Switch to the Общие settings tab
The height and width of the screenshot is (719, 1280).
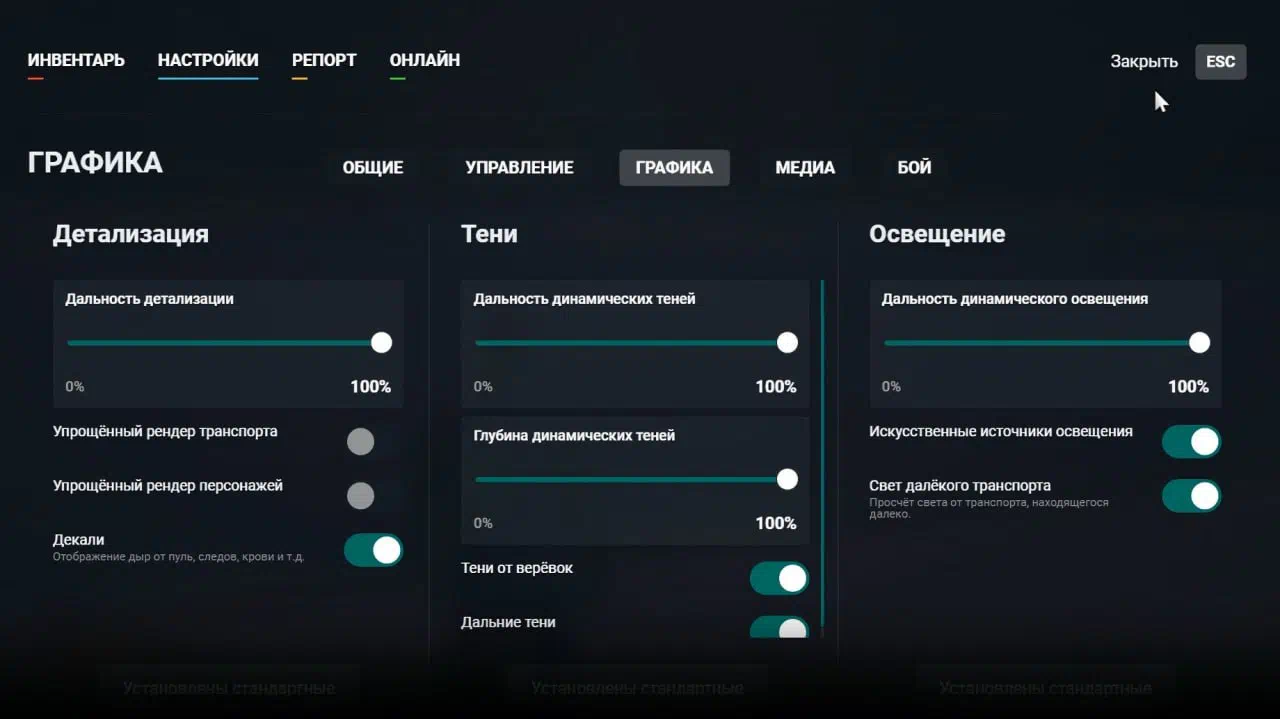373,168
